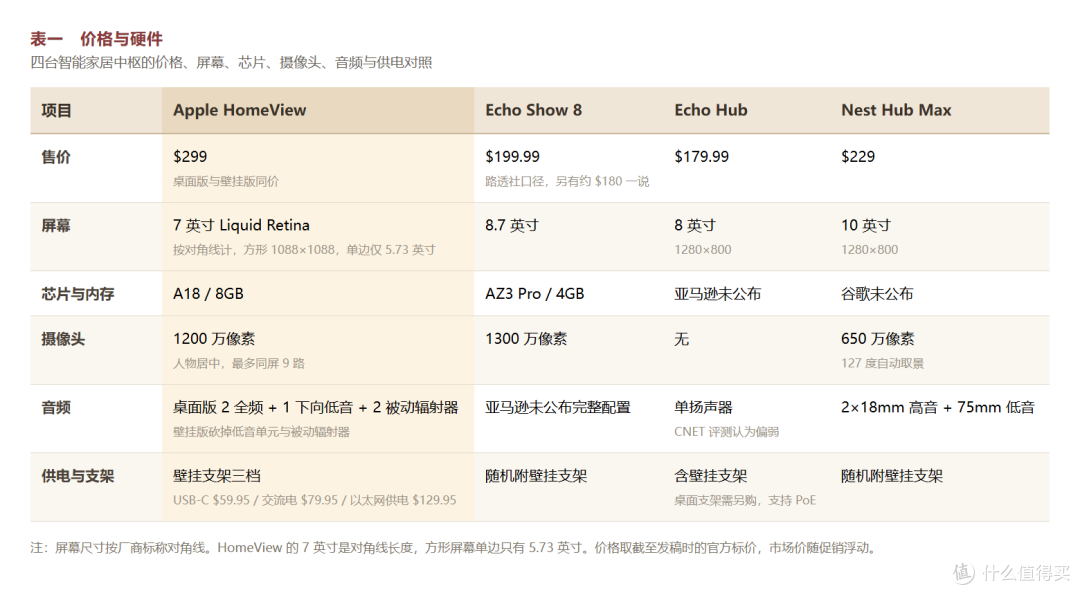Click the "A18 / 8GB" chip cell
The height and width of the screenshot is (595, 1080).
(x=208, y=293)
